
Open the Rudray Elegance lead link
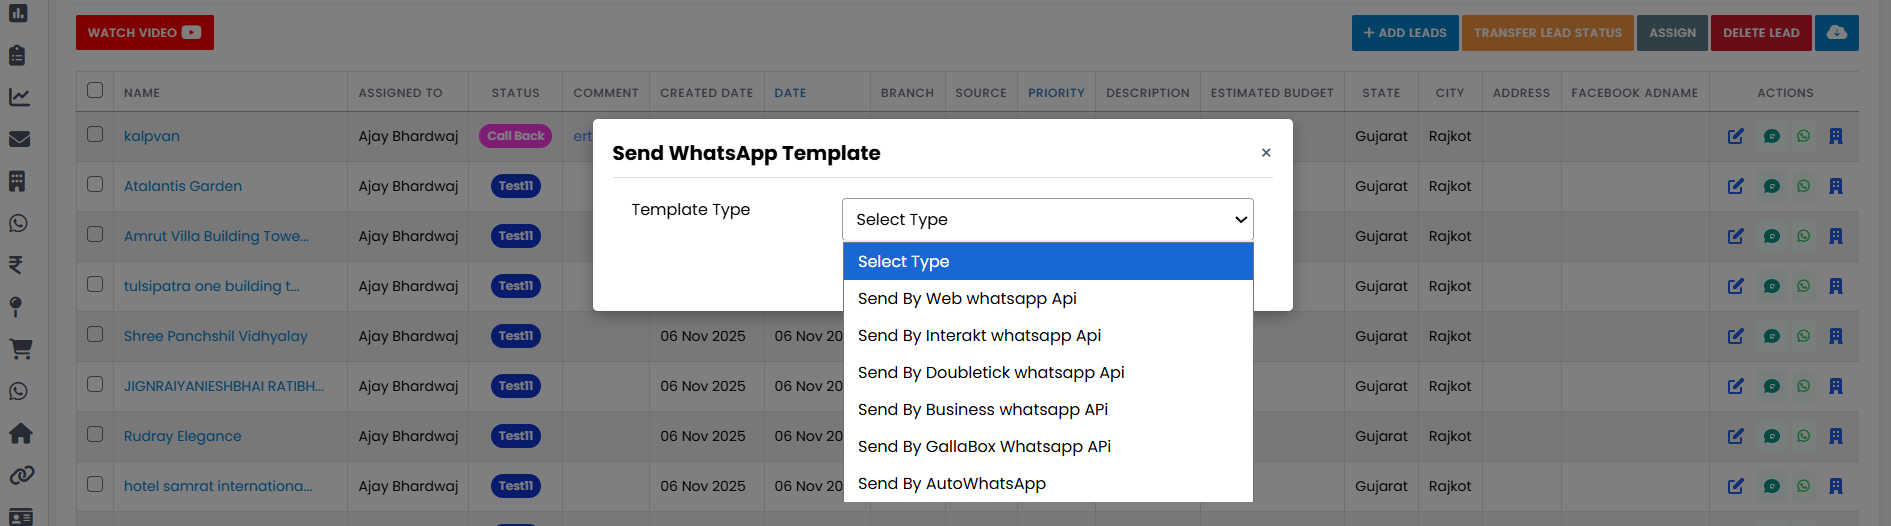(x=183, y=436)
